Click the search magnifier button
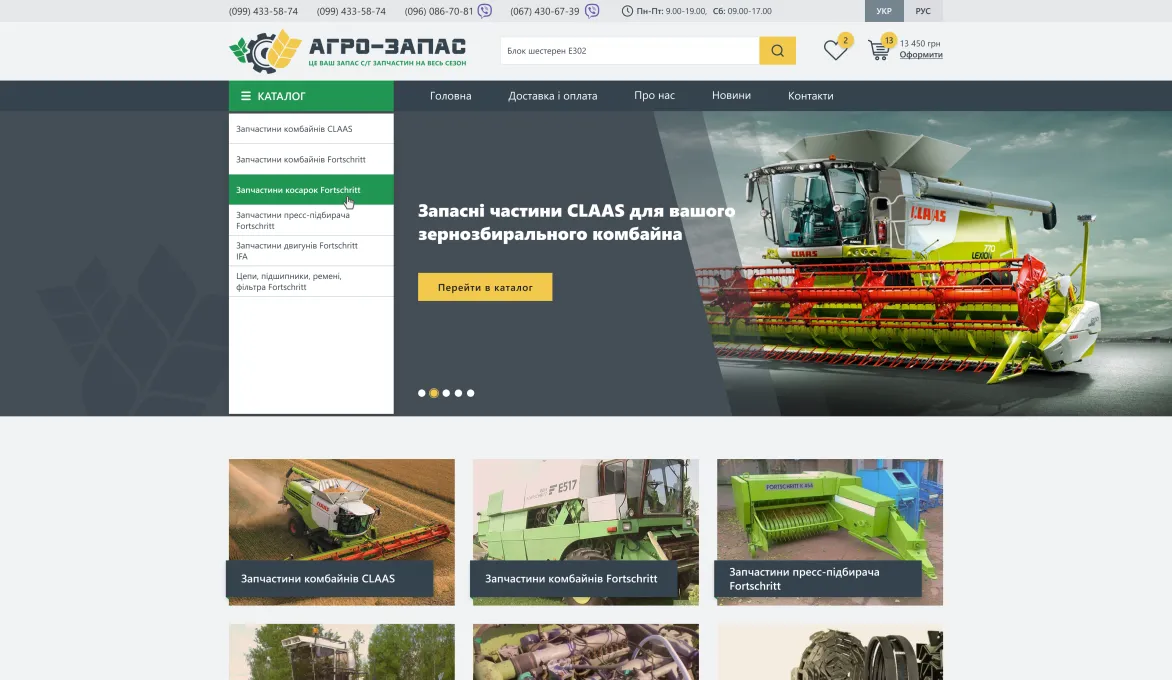 click(777, 51)
